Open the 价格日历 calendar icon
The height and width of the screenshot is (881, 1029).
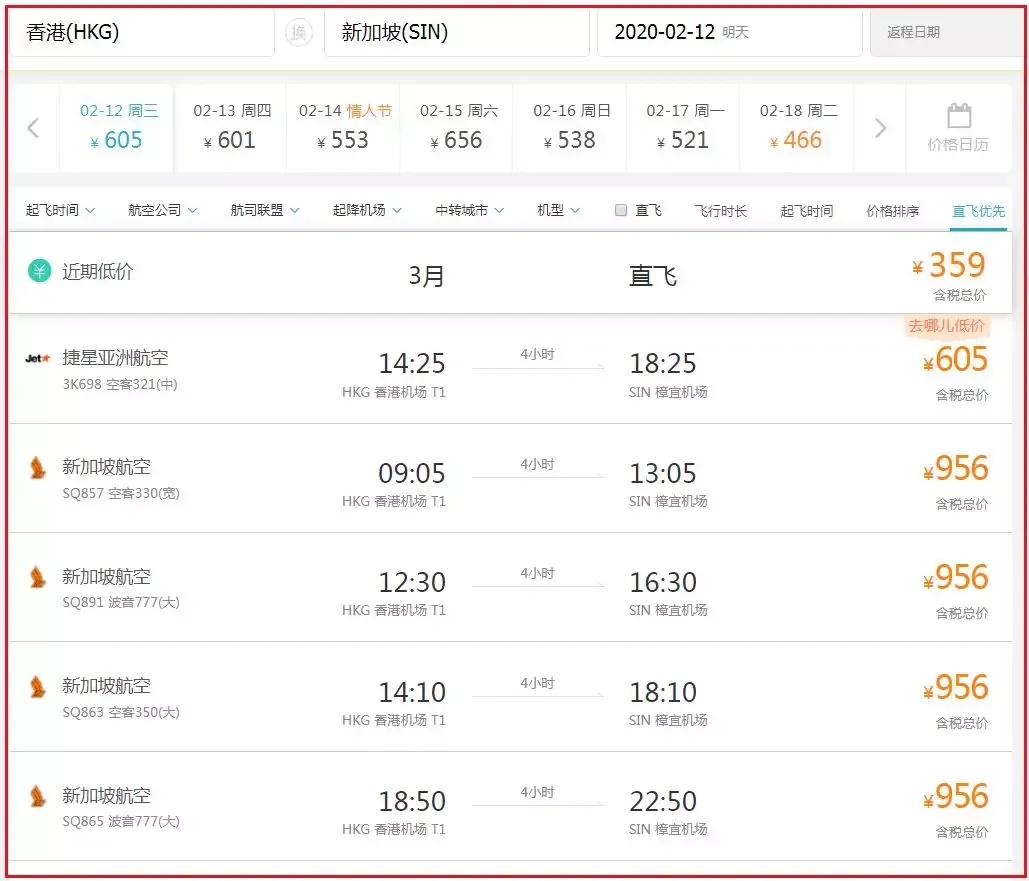point(959,116)
